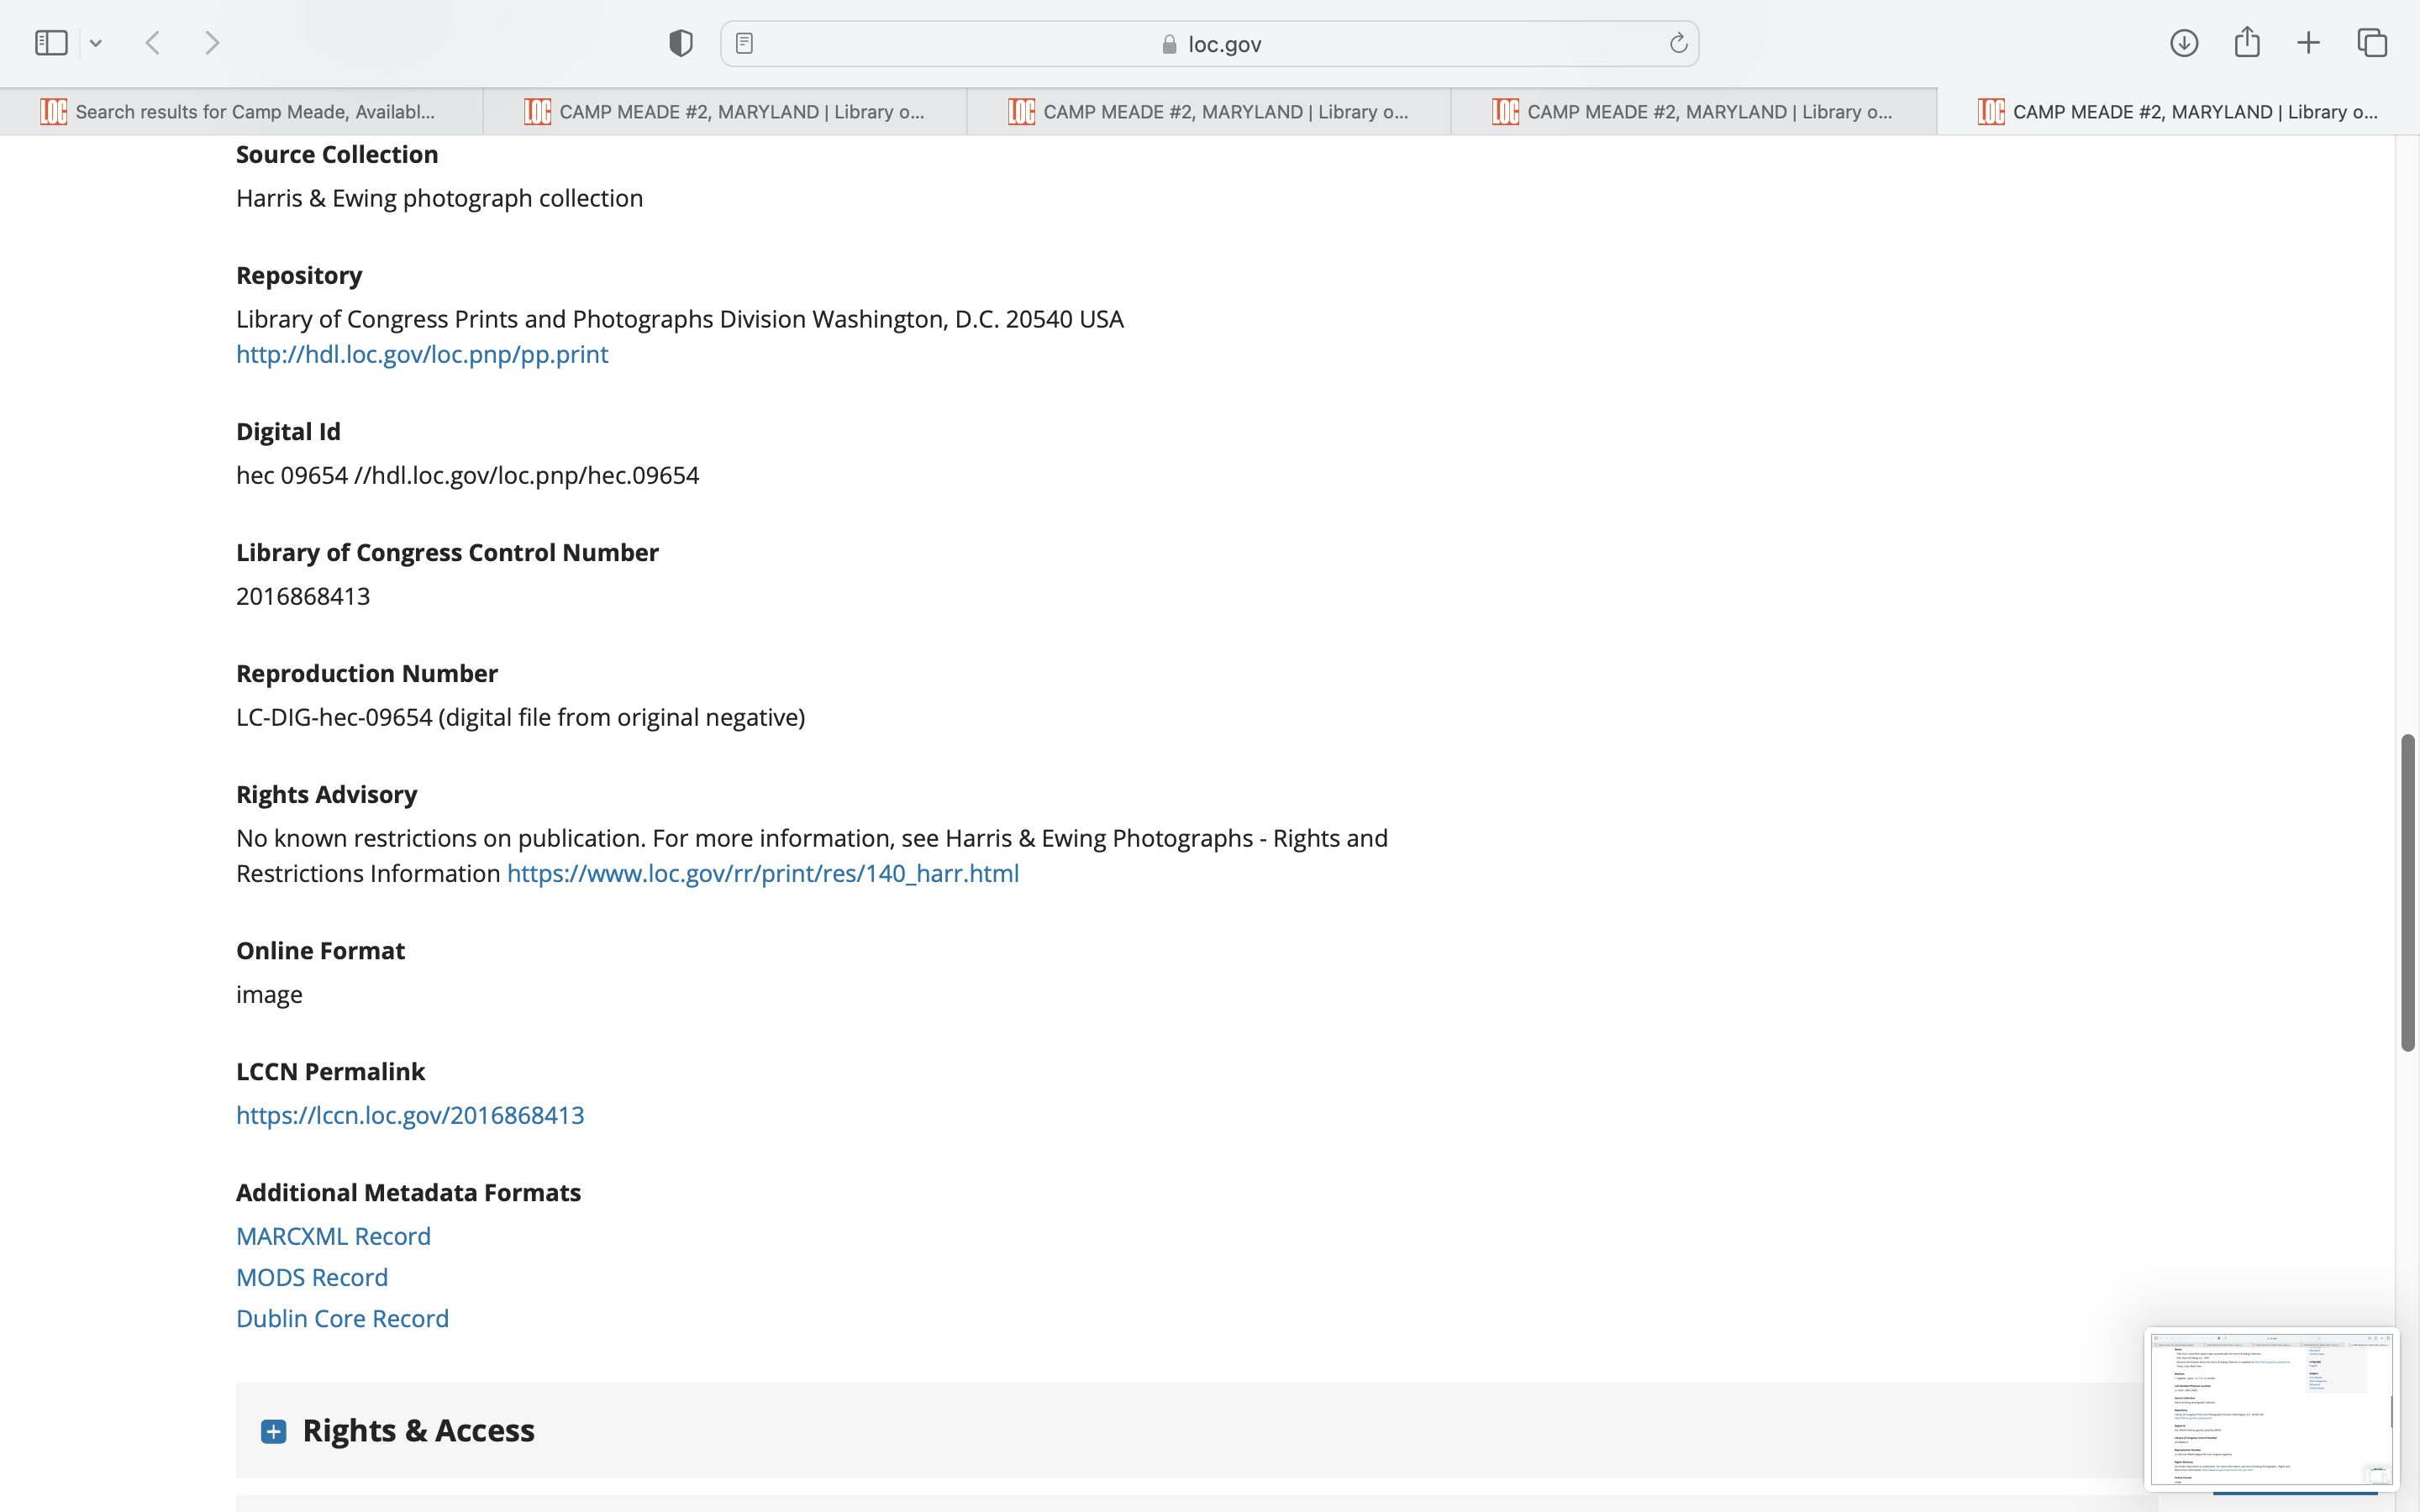Switch to second CAMP MEADE #2 tab
Screen dimensions: 2420x1512
coord(1209,112)
